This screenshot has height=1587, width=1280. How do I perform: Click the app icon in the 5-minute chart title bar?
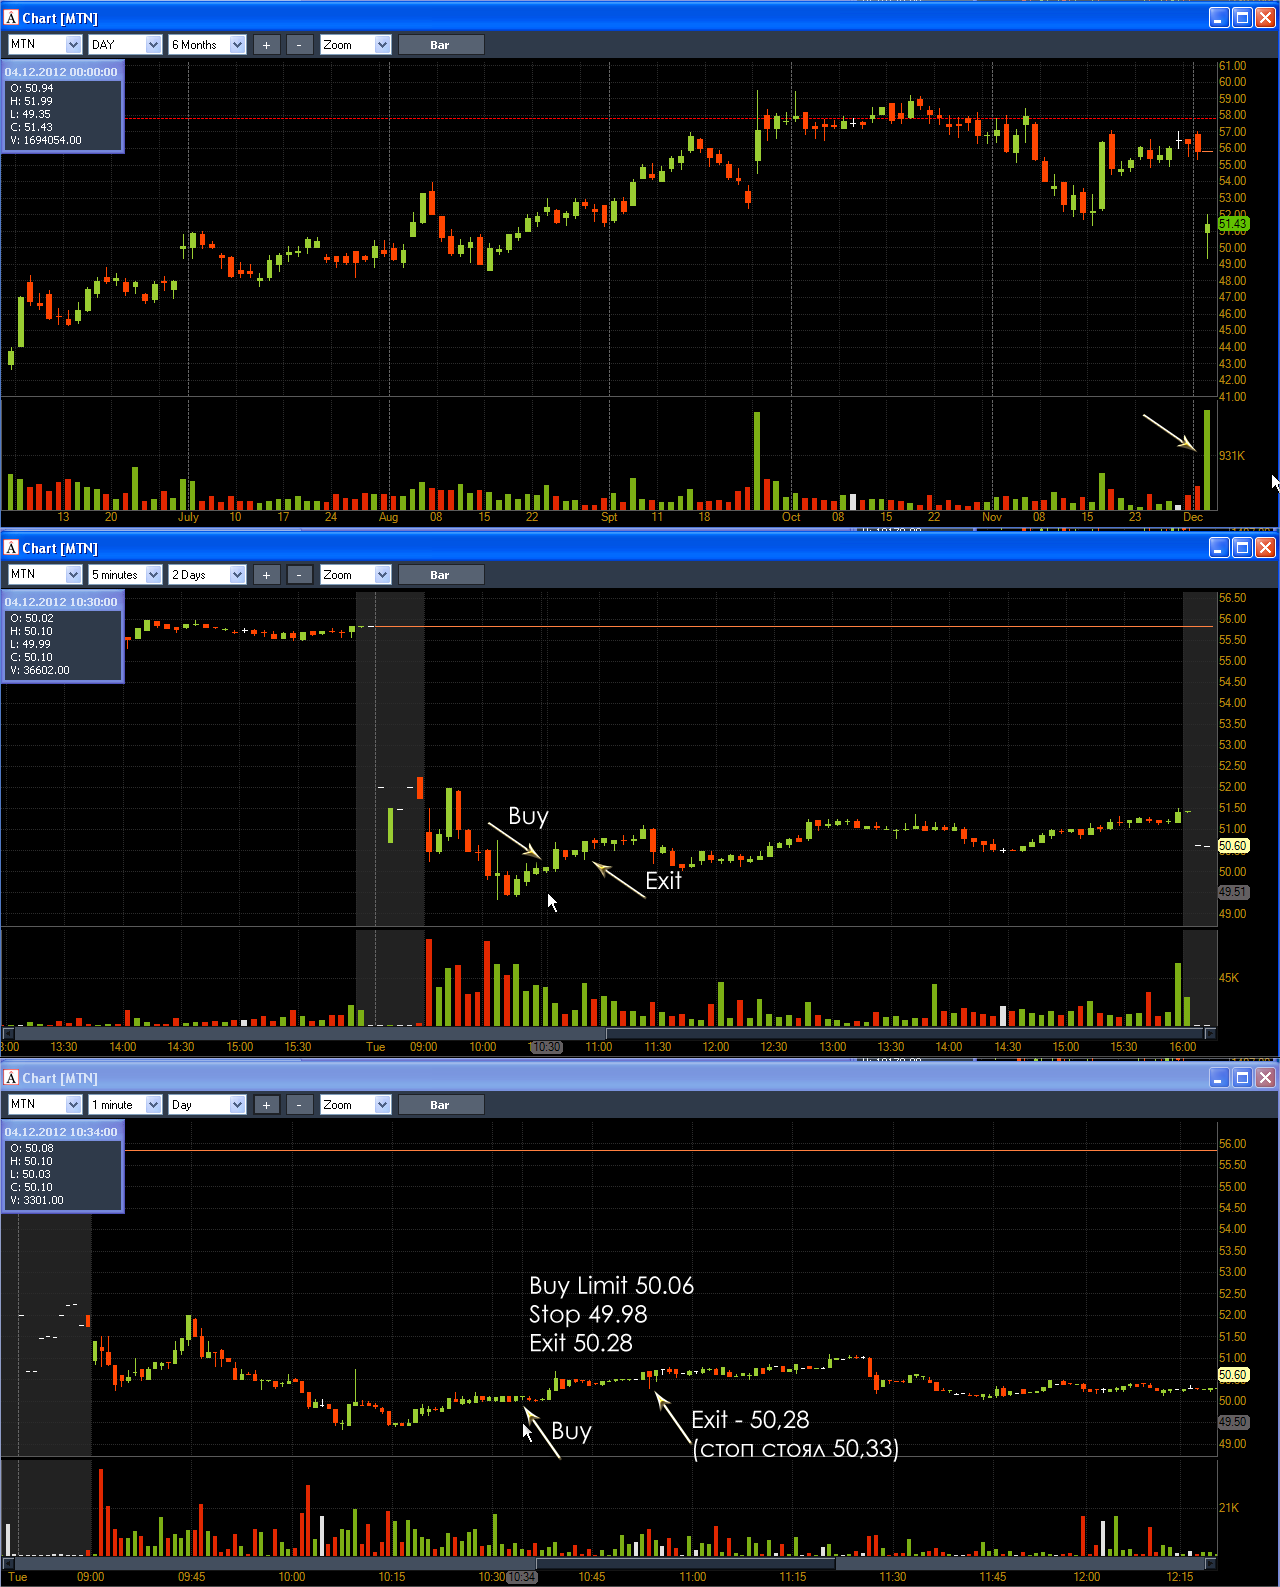click(12, 547)
